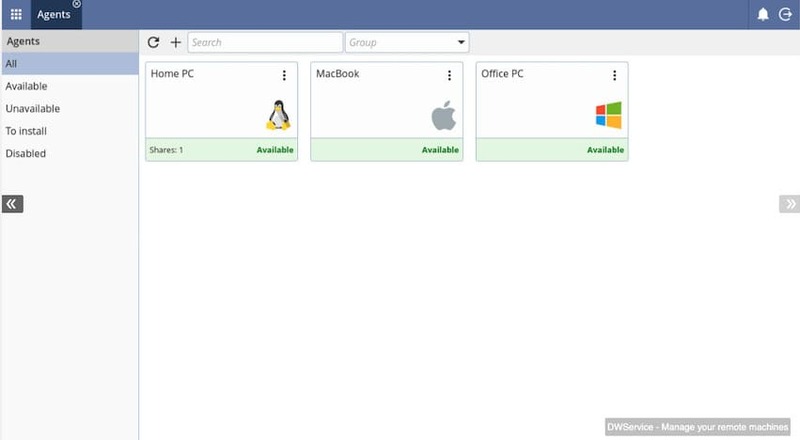Click the Linux penguin icon on Home PC
Image resolution: width=800 pixels, height=440 pixels.
[279, 115]
